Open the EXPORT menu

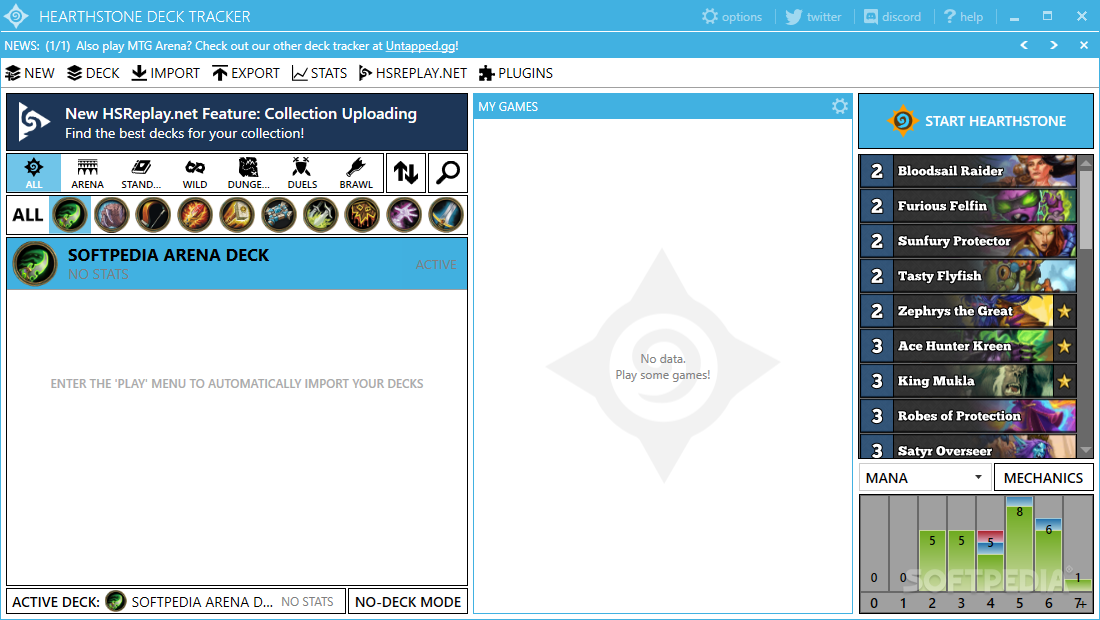click(246, 73)
